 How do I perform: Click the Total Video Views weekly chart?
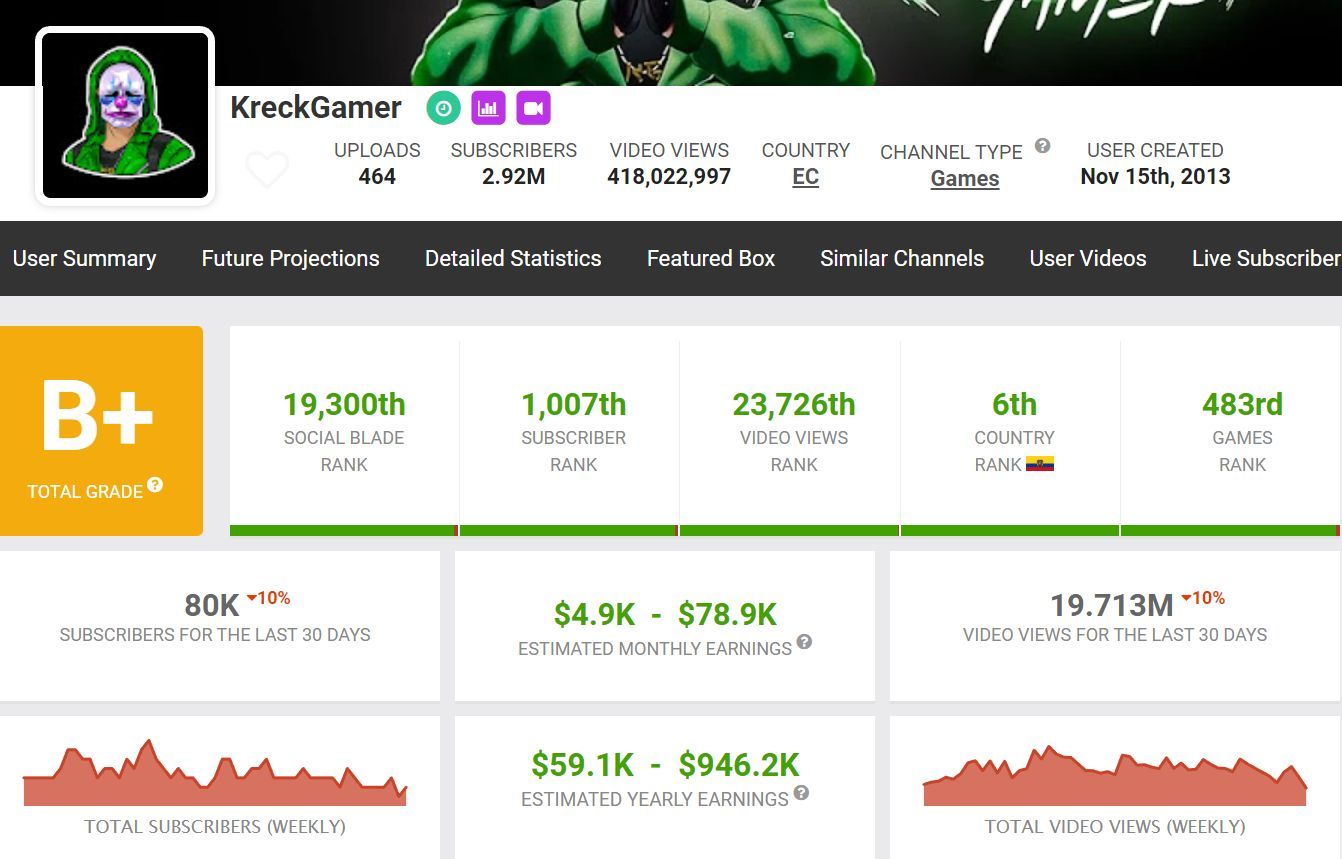coord(1115,775)
